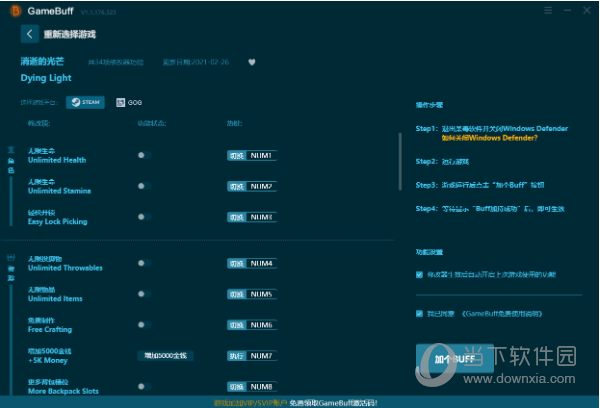The width and height of the screenshot is (600, 408).
Task: Click the cheat list scrollbar
Action: click(x=400, y=162)
